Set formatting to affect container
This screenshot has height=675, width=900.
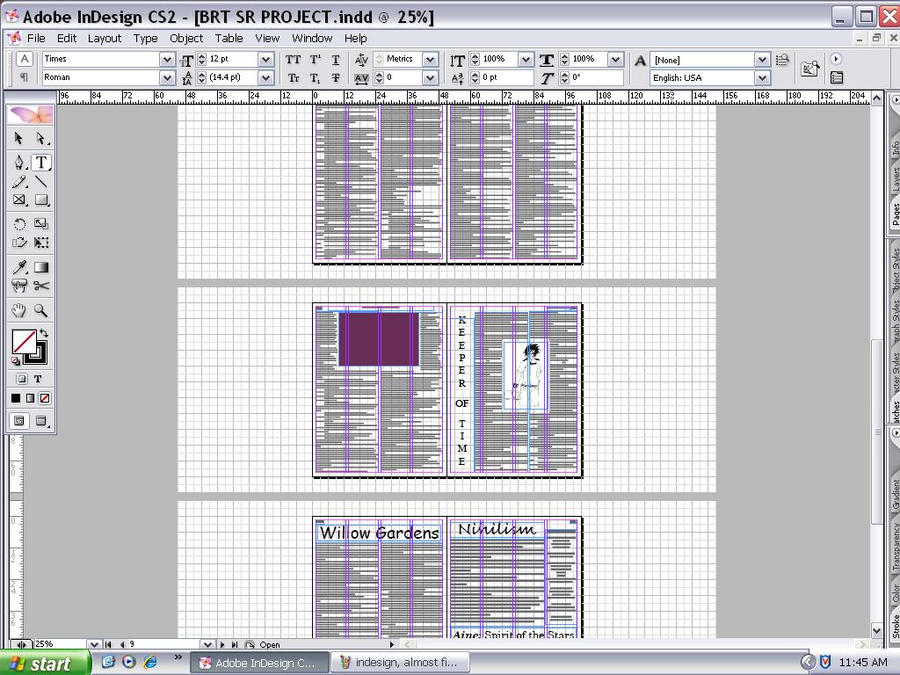click(x=22, y=379)
